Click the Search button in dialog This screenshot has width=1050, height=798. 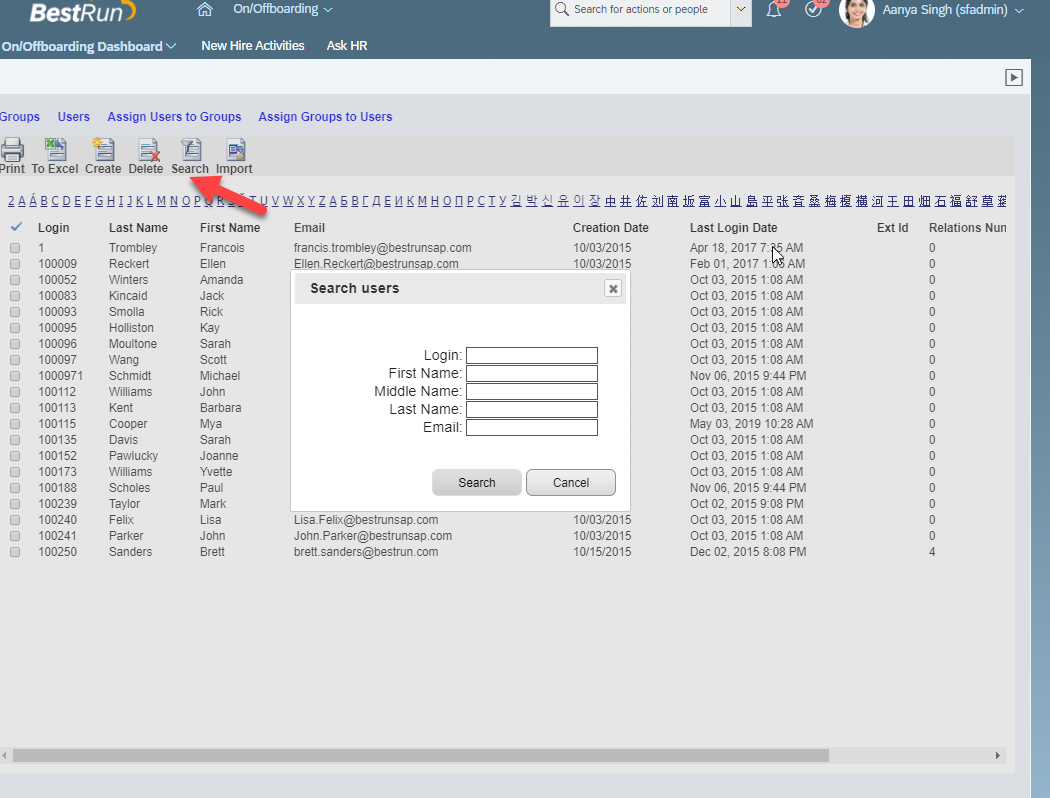tap(477, 483)
